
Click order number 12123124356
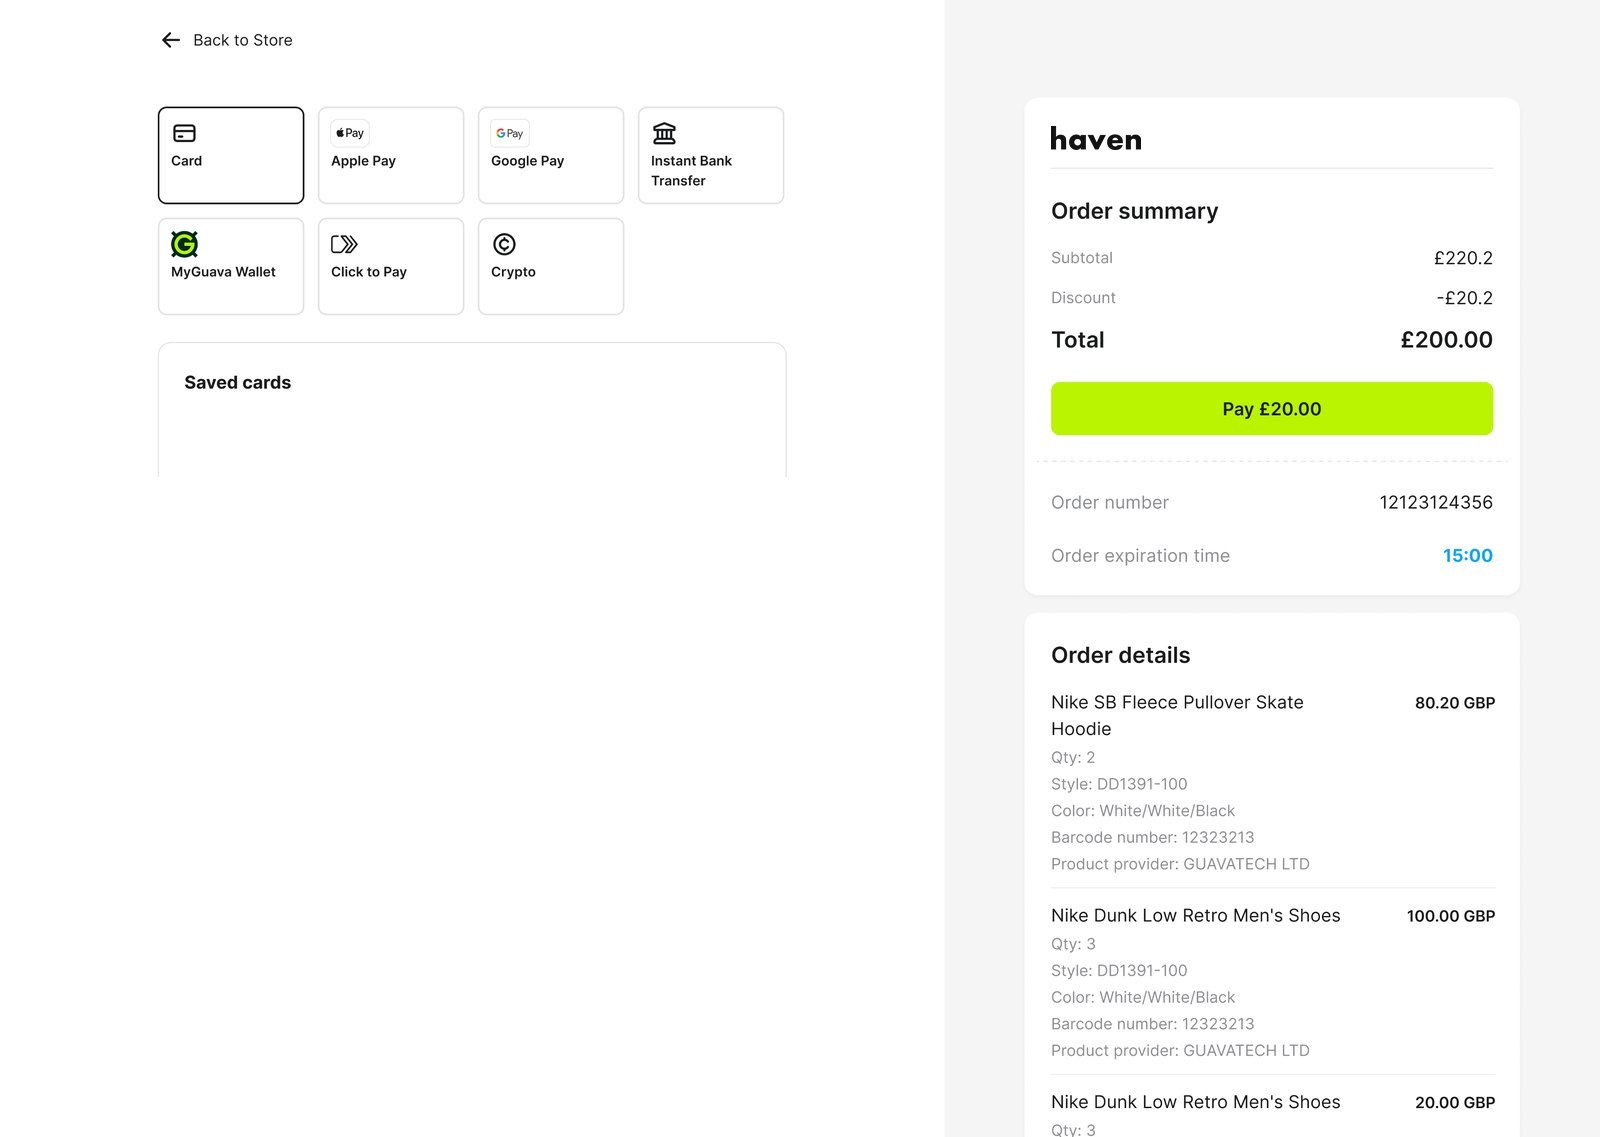[1436, 502]
